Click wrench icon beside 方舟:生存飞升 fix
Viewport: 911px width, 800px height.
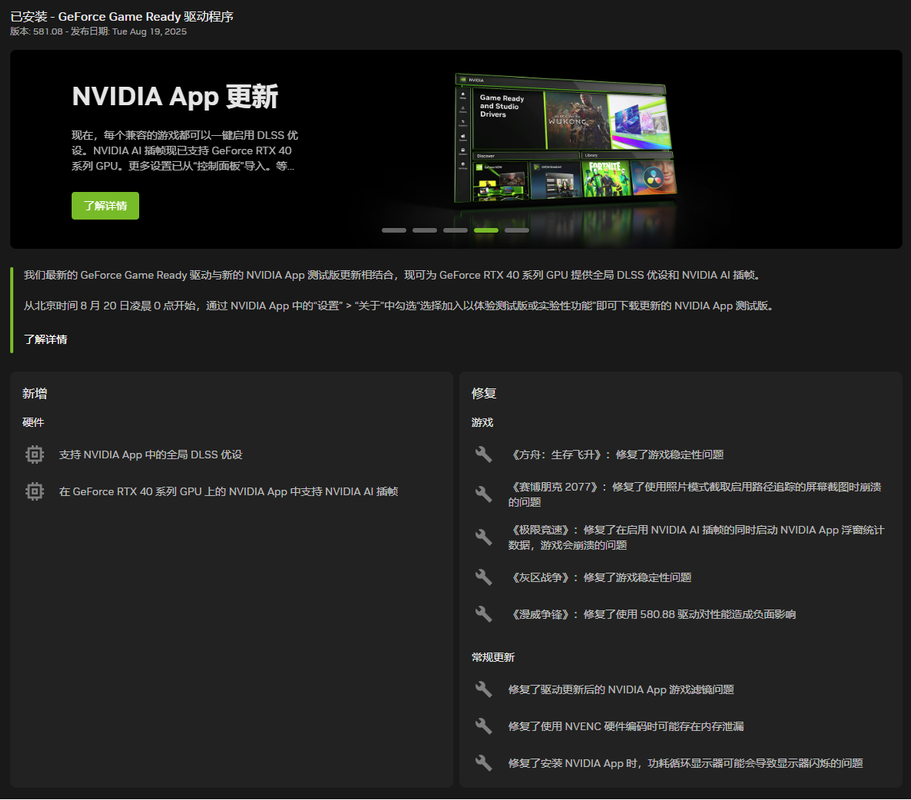coord(483,454)
